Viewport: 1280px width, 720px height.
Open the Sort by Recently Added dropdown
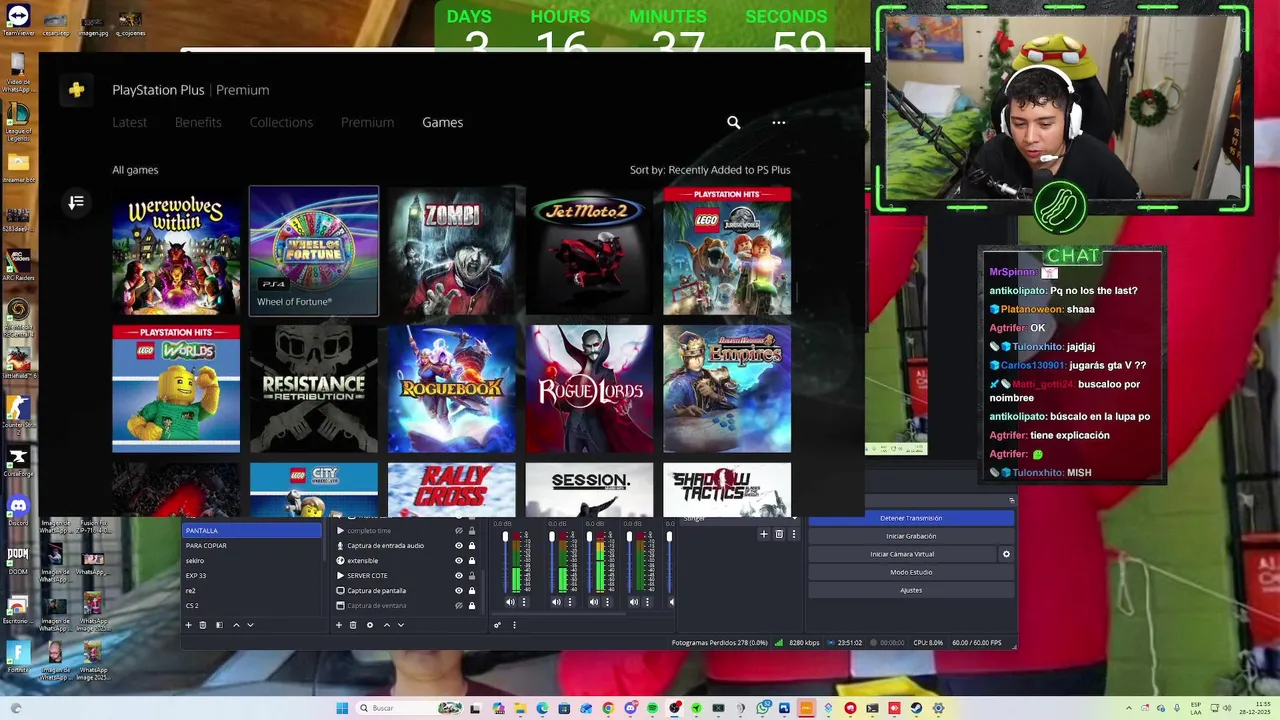click(x=710, y=170)
